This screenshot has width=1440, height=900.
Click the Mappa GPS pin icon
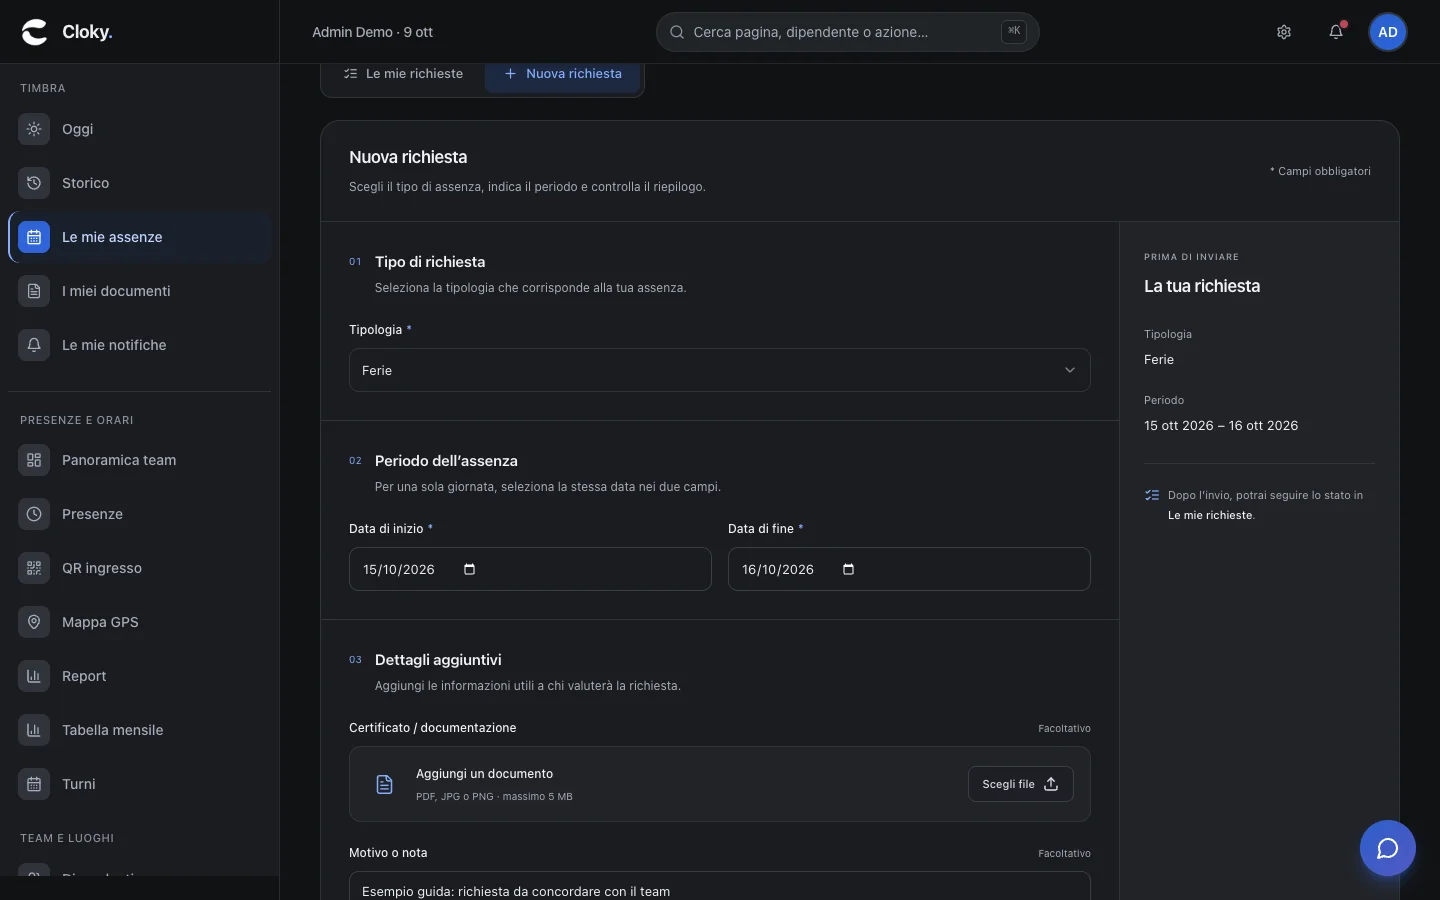coord(34,622)
